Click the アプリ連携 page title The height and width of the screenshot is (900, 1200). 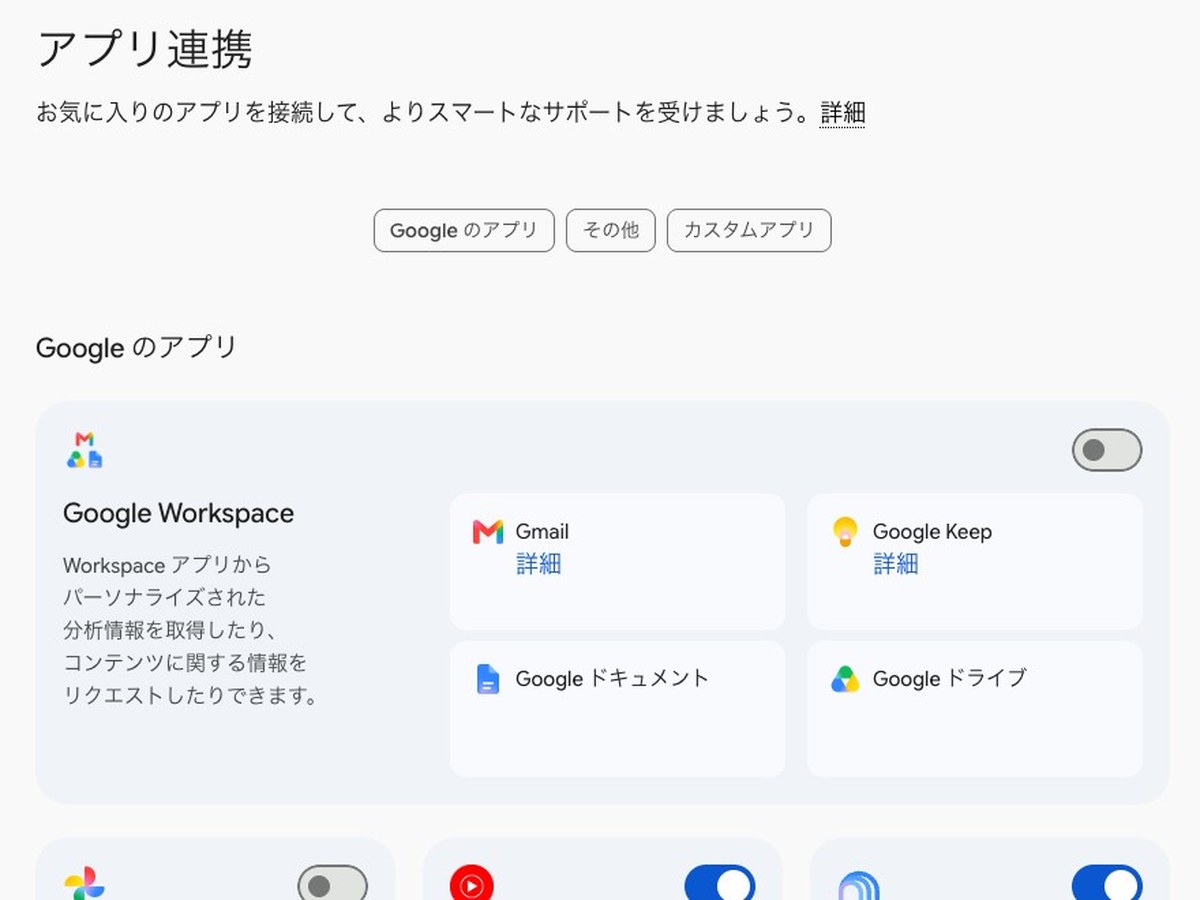144,49
